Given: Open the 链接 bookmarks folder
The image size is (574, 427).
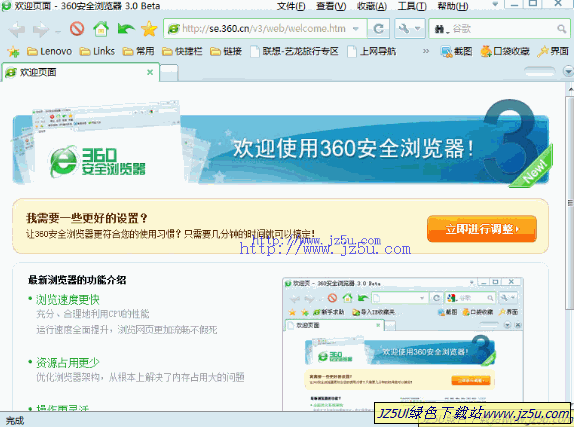Looking at the screenshot, I should click(226, 51).
